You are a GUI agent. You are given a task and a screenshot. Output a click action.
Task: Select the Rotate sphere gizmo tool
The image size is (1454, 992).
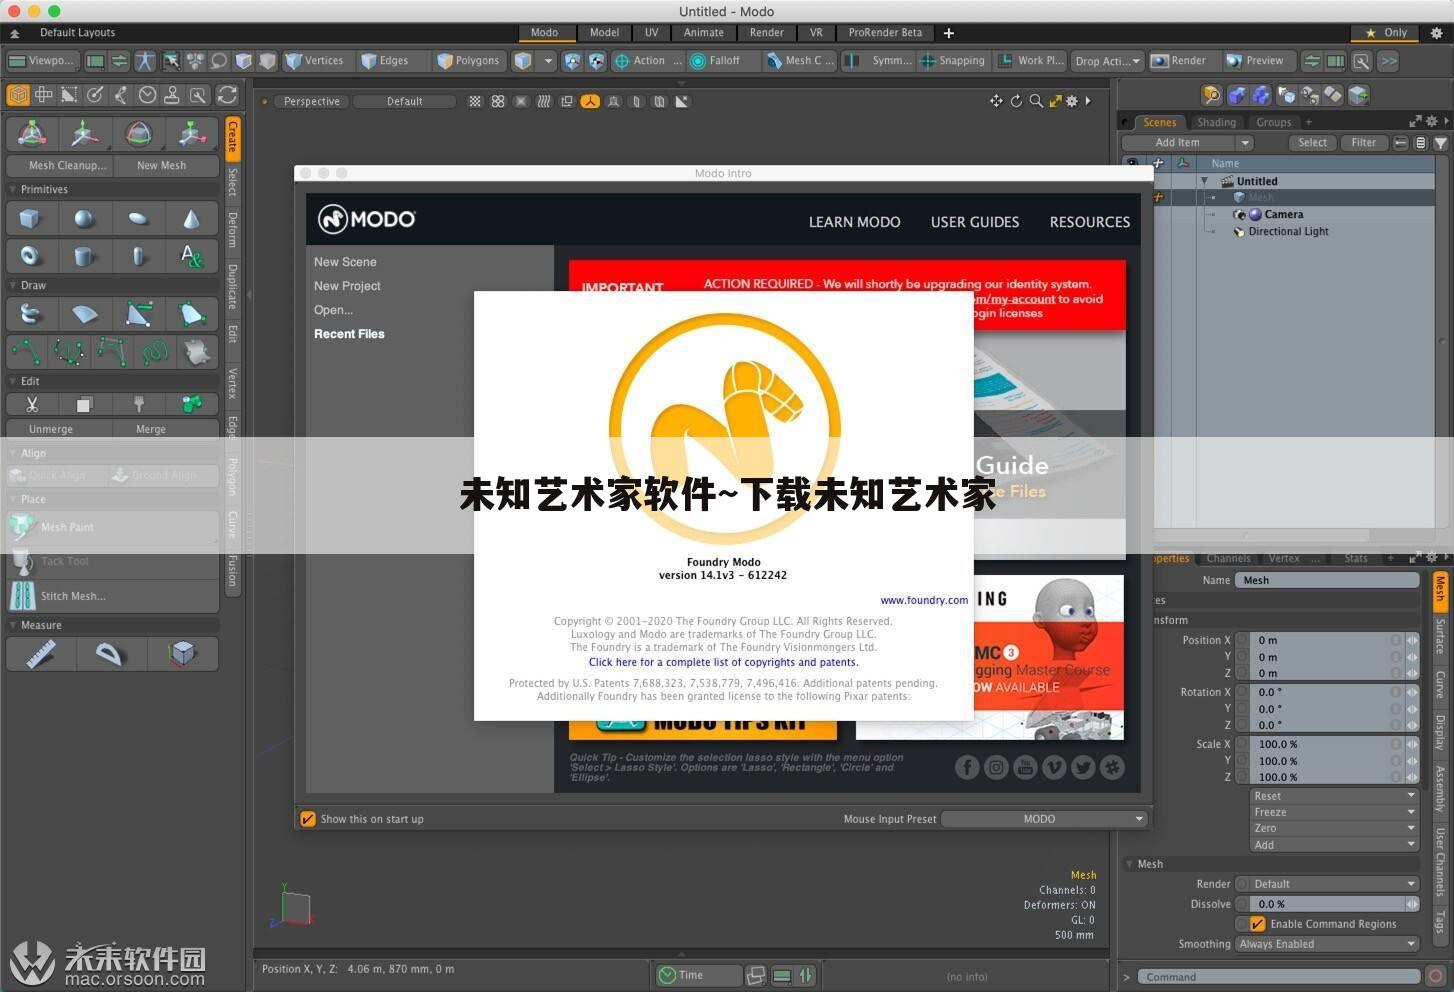pyautogui.click(x=138, y=134)
